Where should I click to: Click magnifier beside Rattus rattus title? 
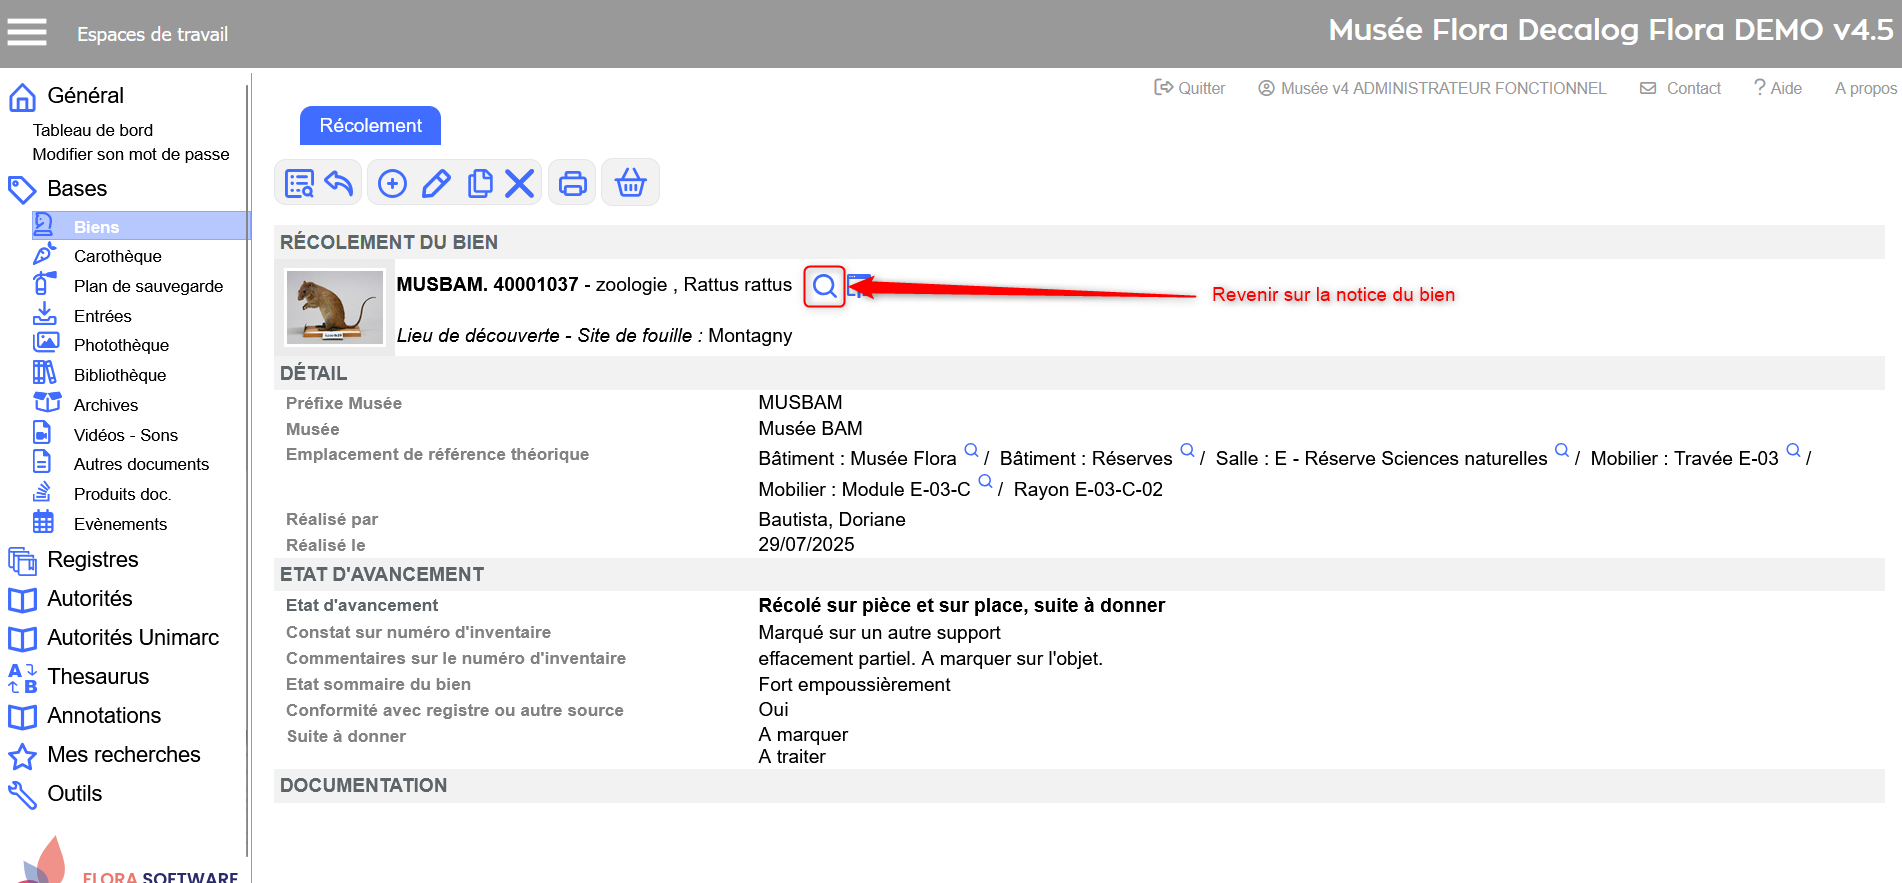824,287
